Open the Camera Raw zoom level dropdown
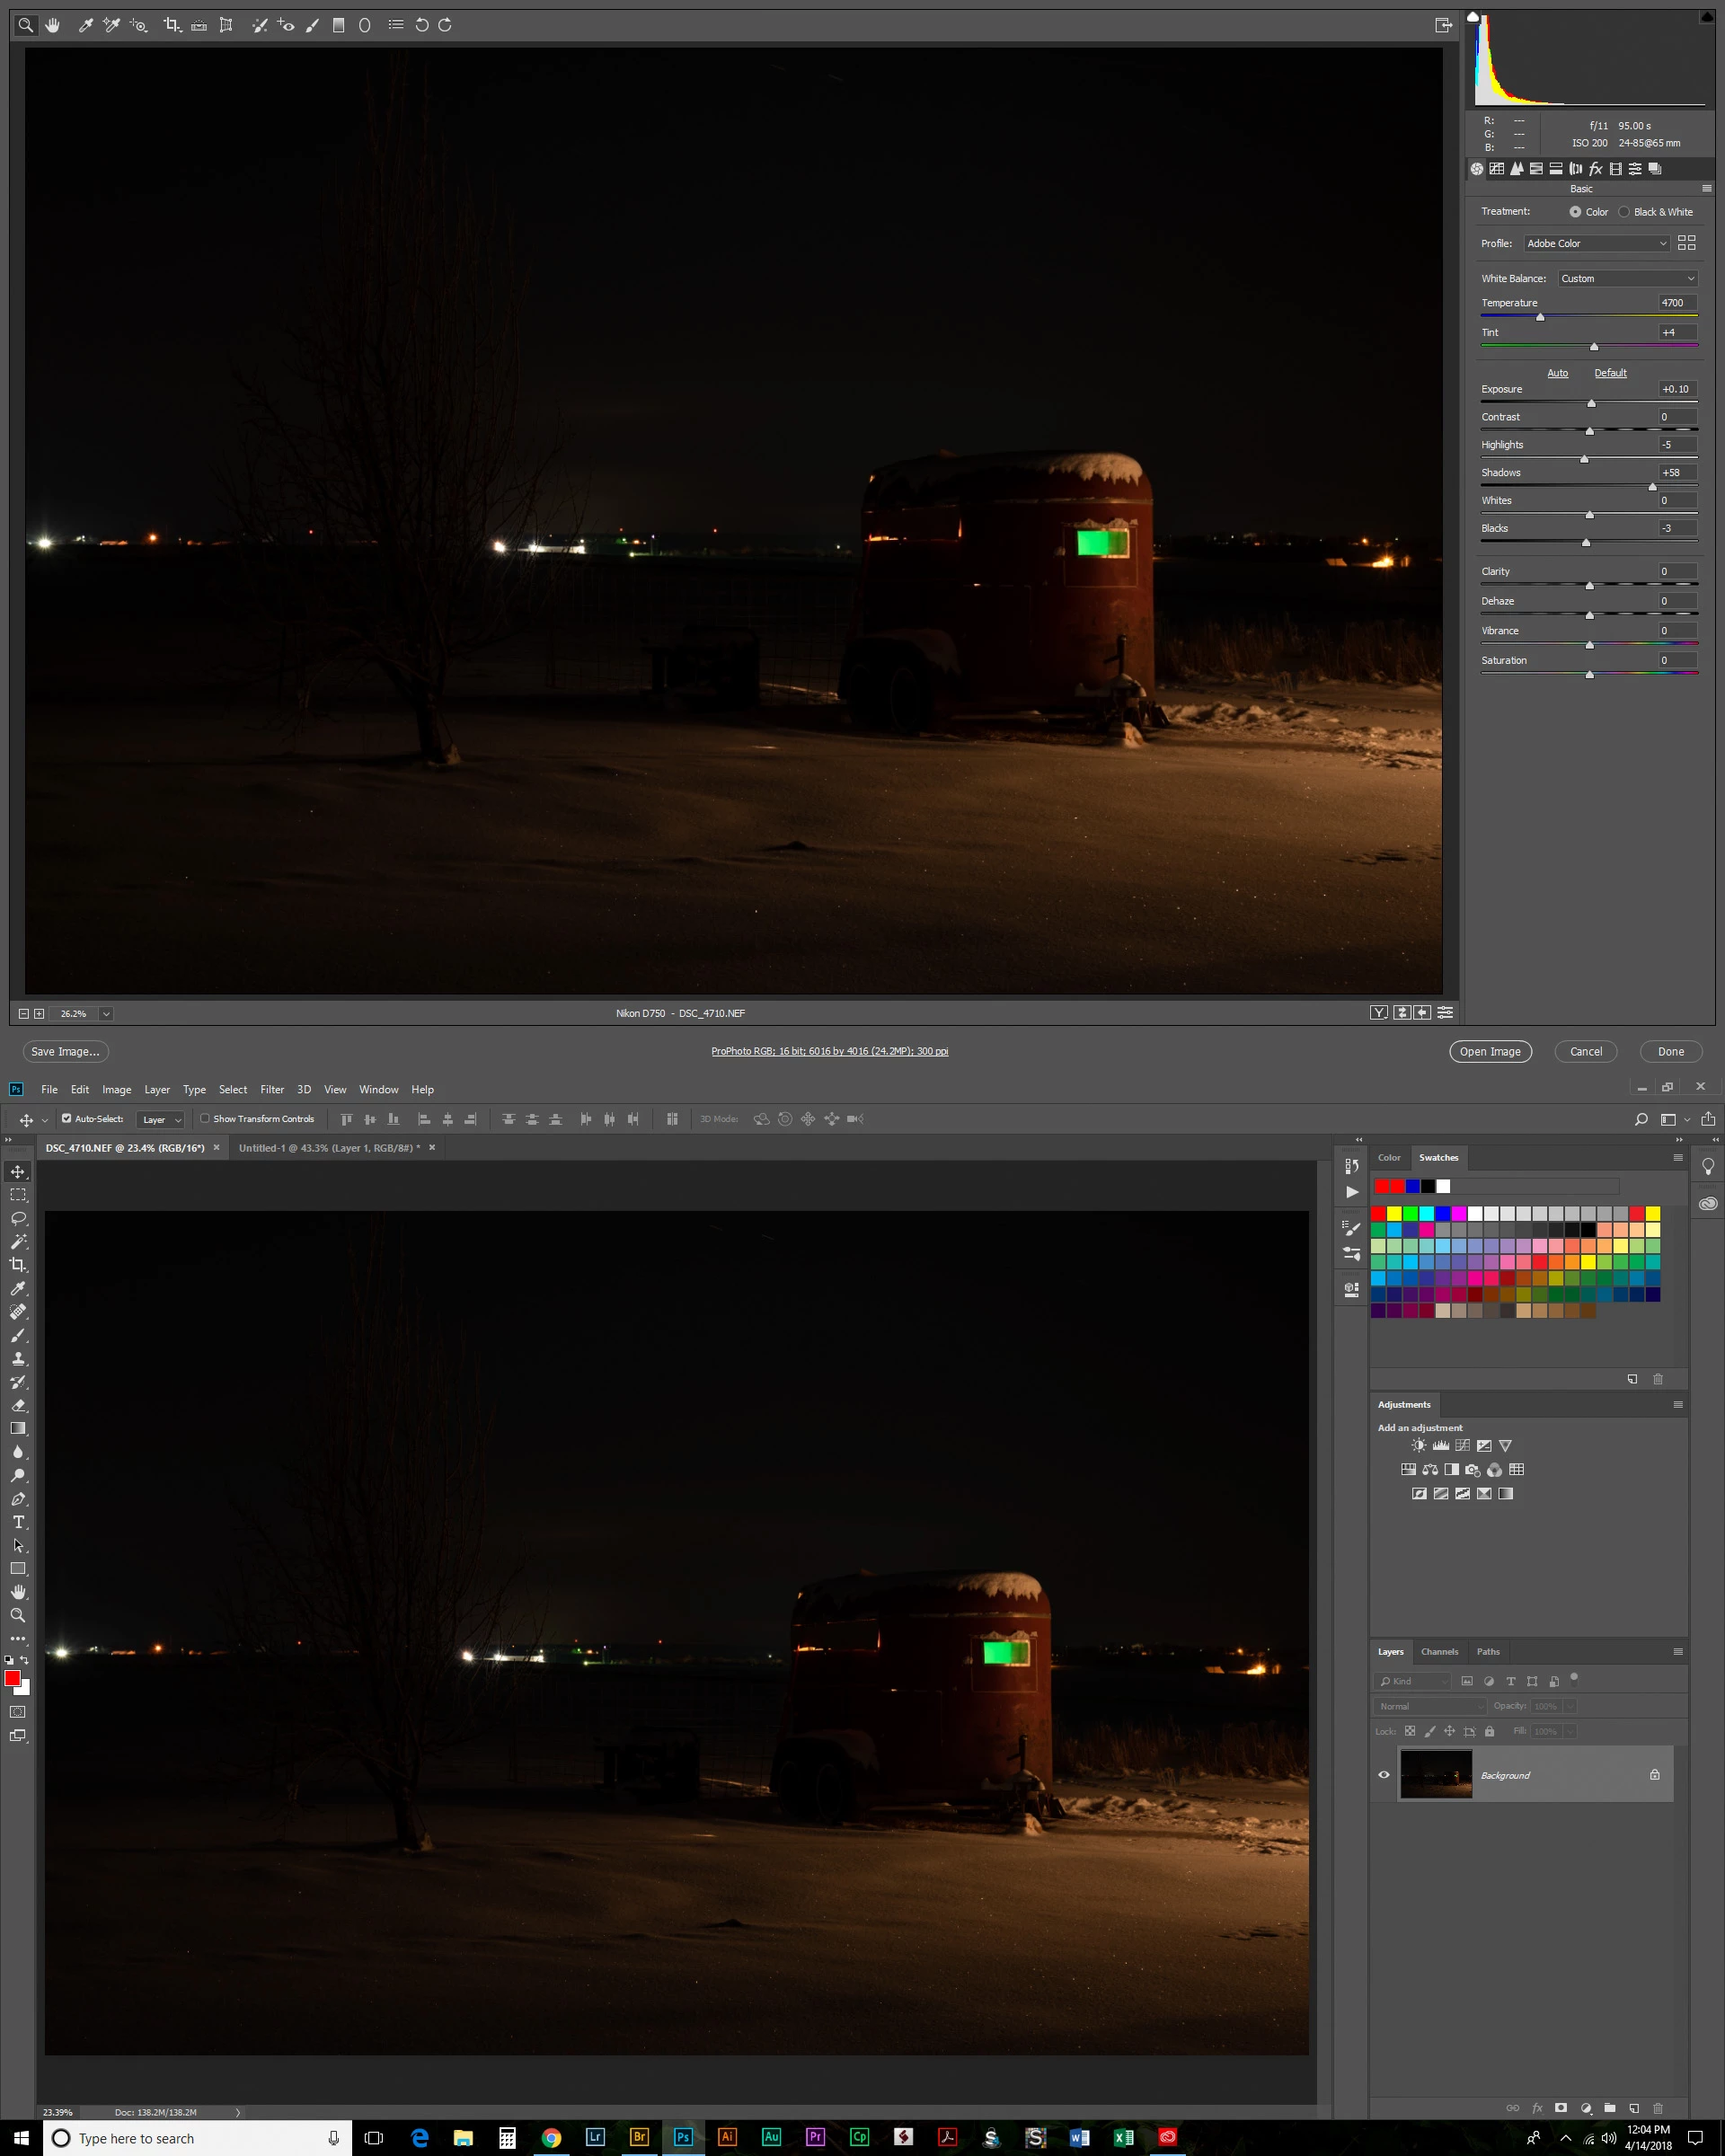This screenshot has height=2156, width=1725. (106, 1014)
